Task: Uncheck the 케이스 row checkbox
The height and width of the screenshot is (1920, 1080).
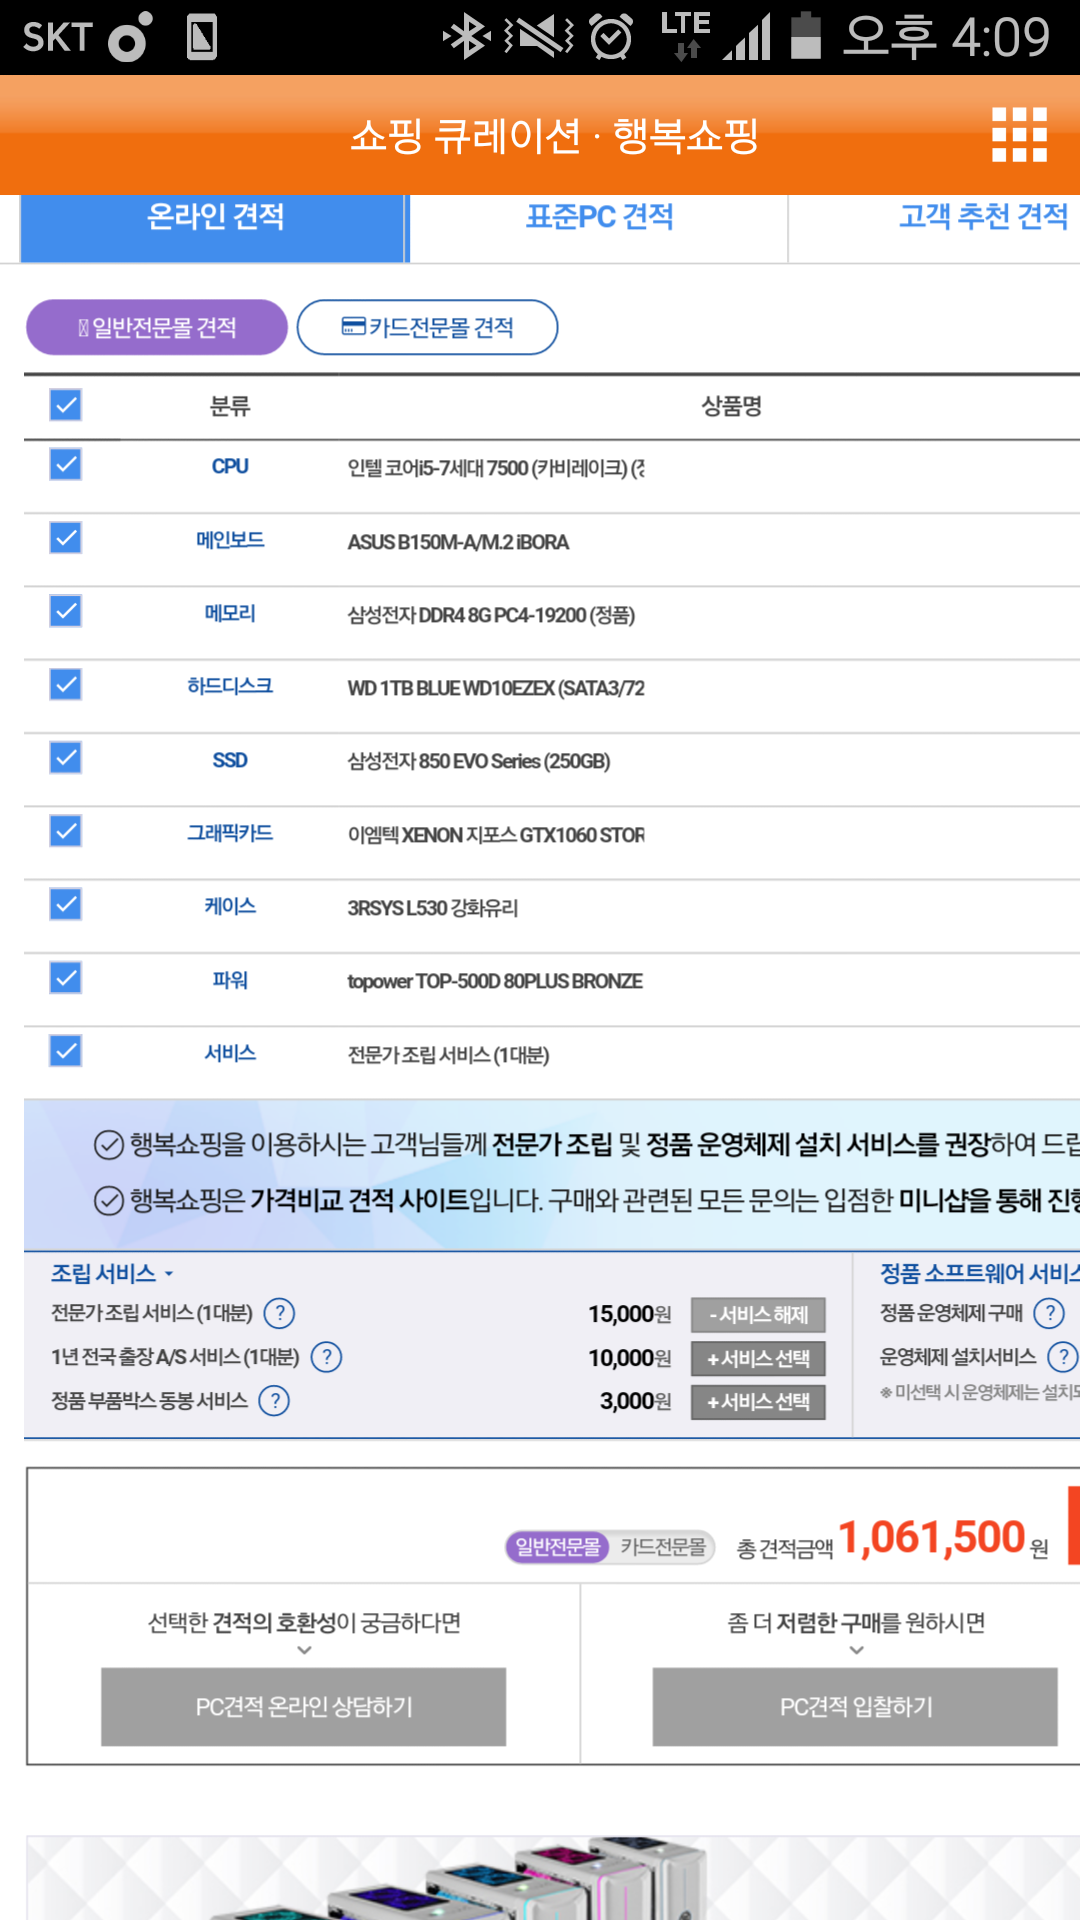Action: [x=66, y=905]
